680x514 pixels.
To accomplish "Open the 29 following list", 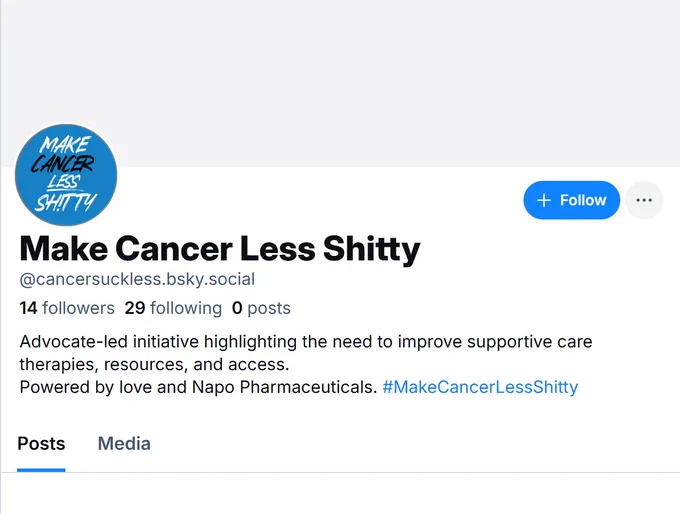I will 173,308.
